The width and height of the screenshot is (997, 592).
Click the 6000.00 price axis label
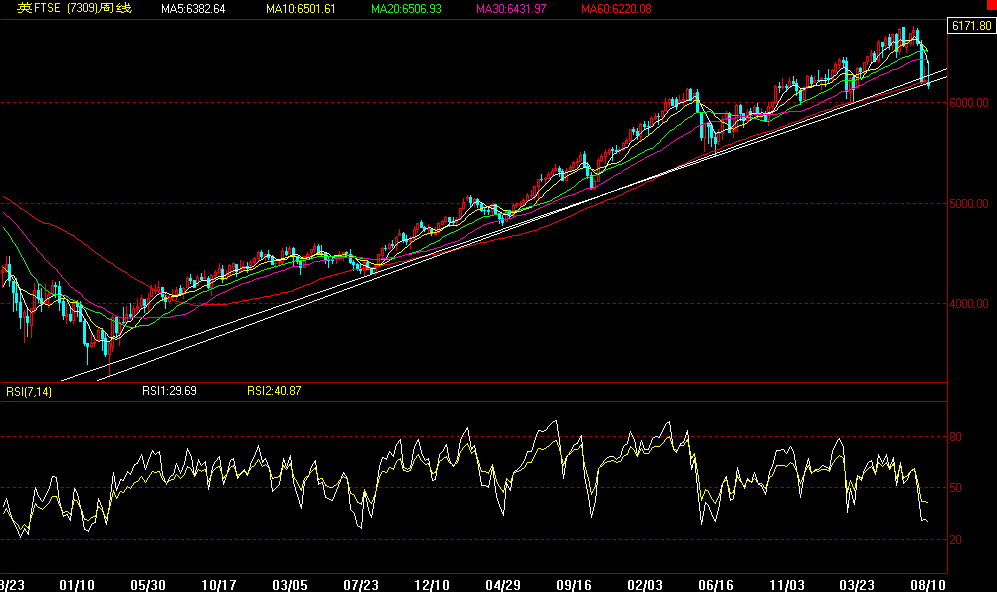click(970, 100)
